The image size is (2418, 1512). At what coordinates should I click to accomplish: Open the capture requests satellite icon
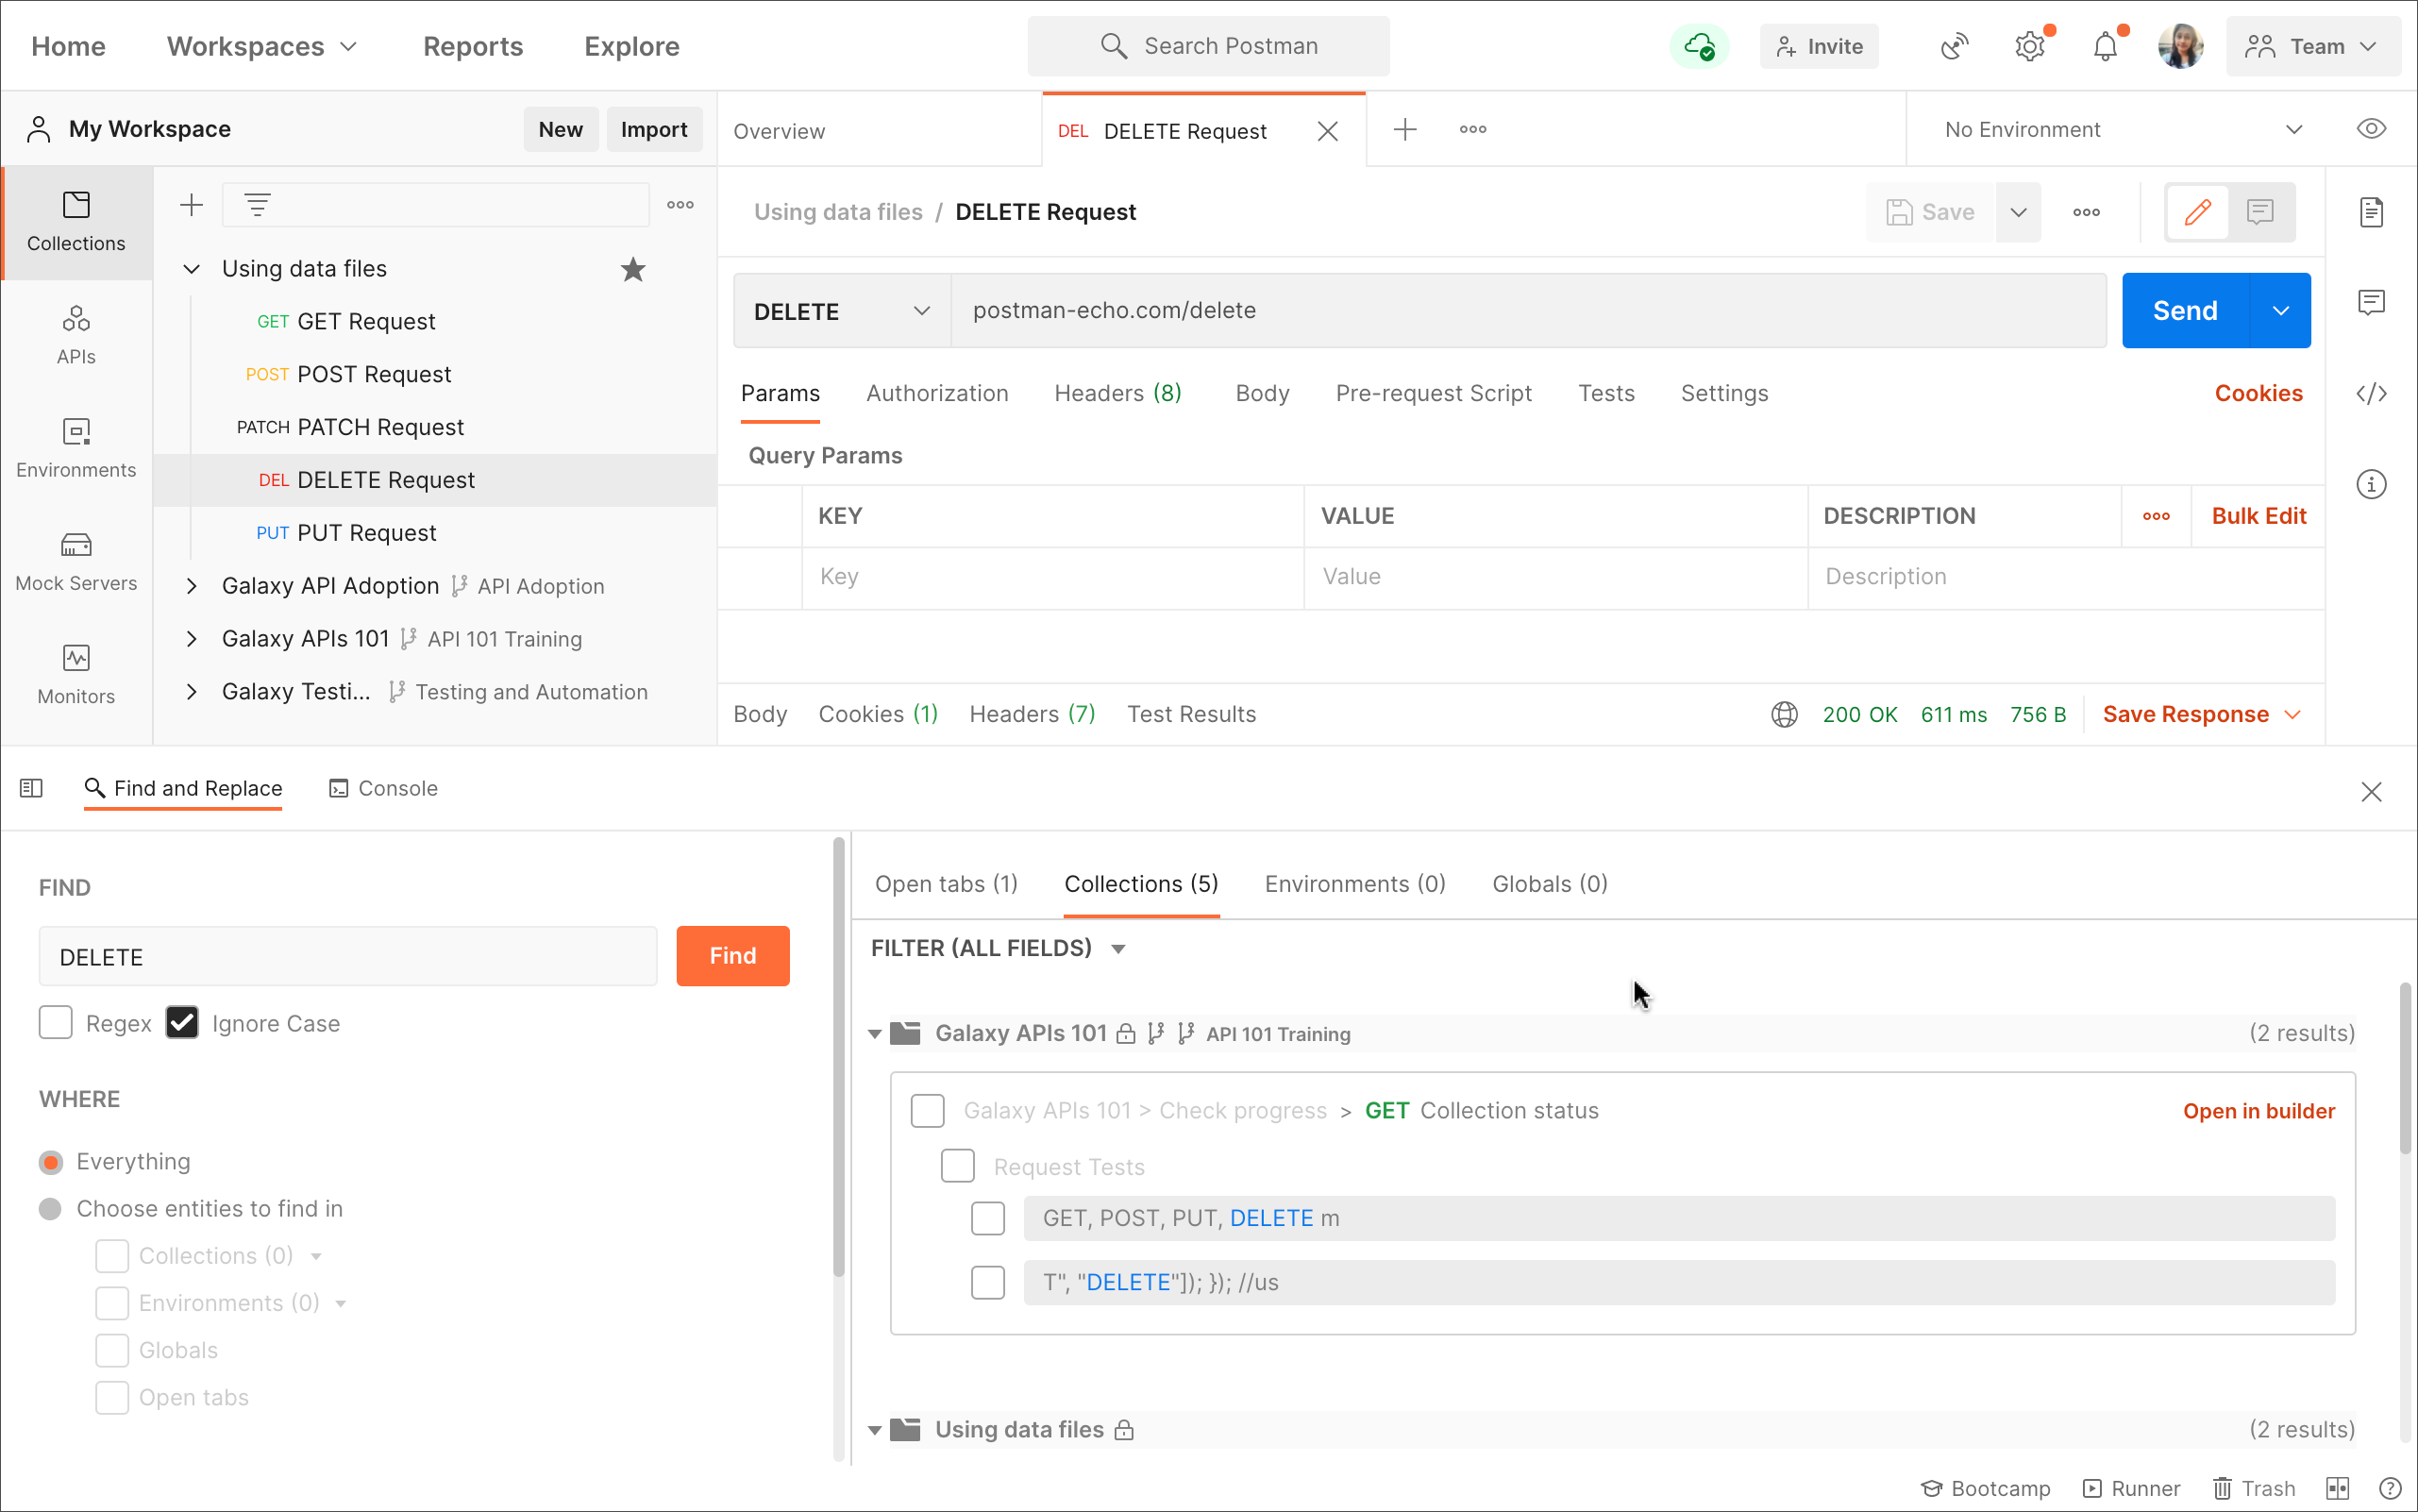tap(1953, 46)
